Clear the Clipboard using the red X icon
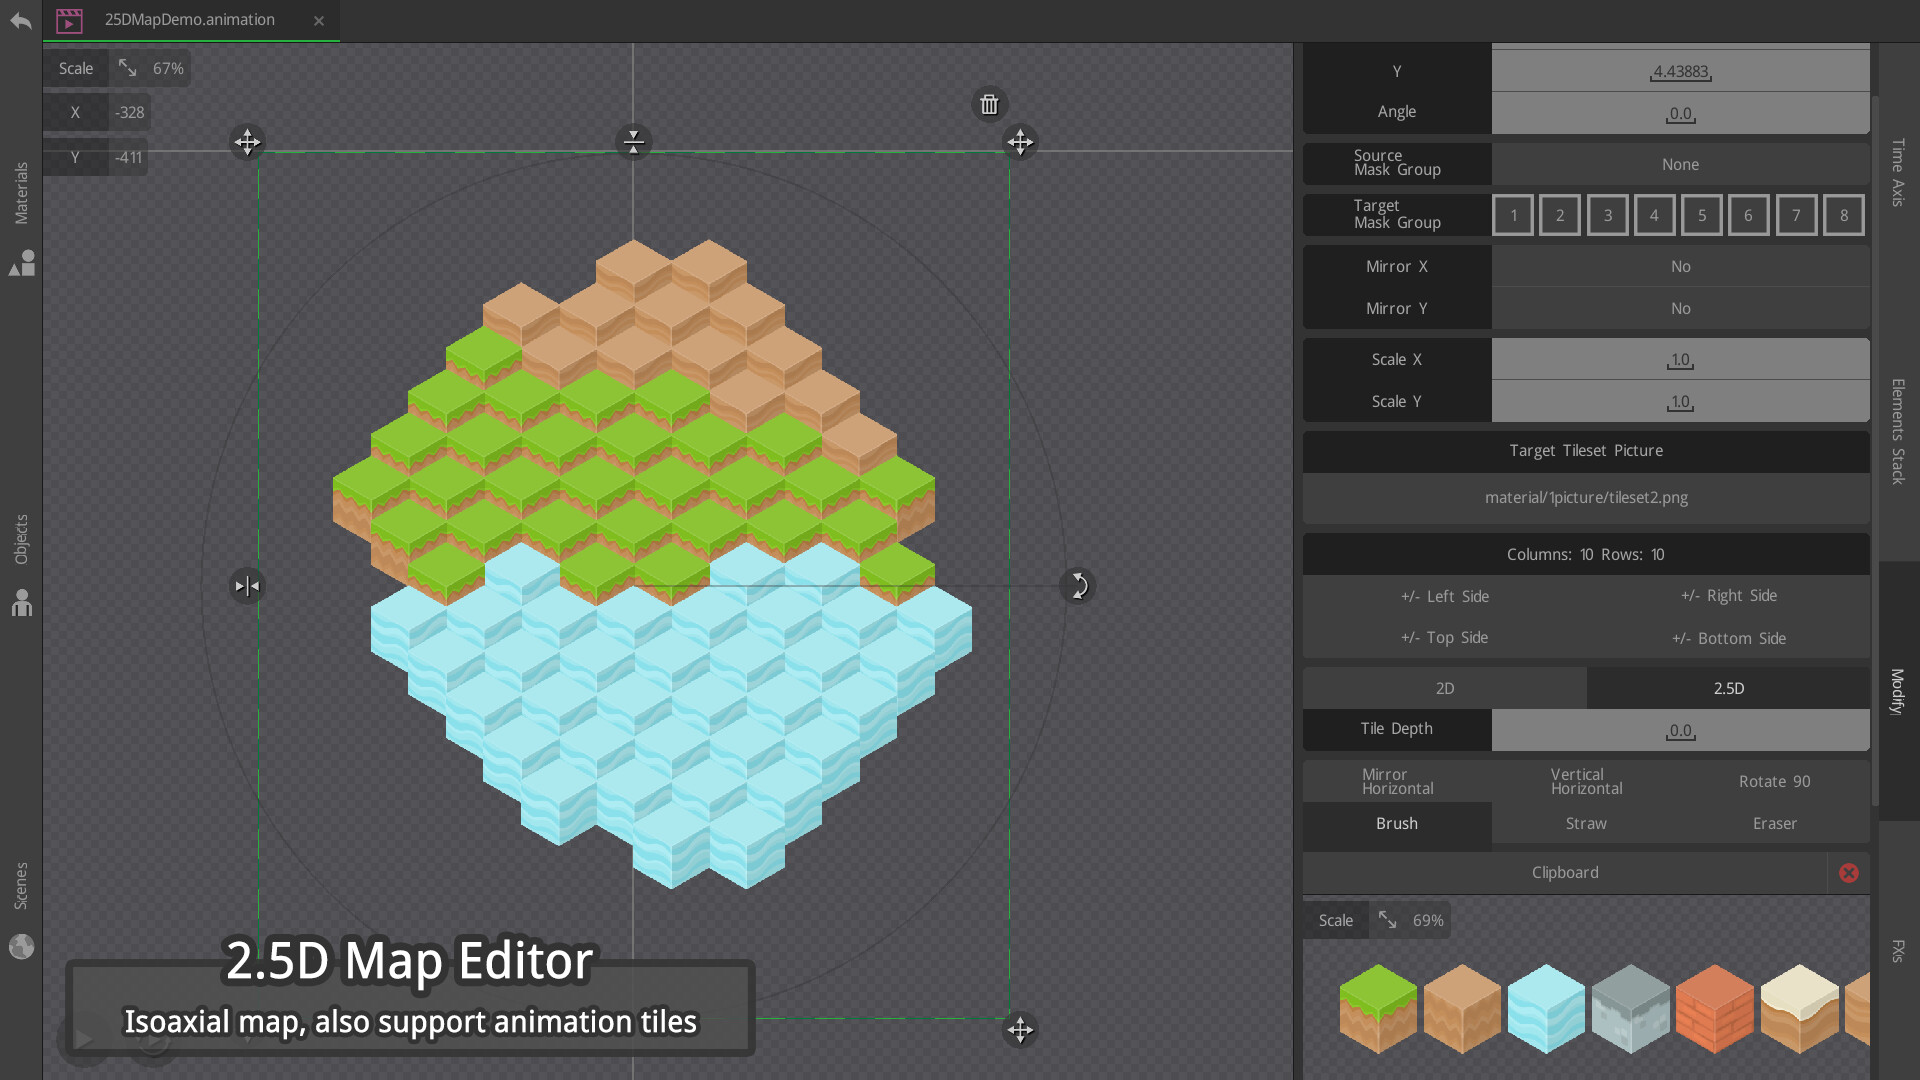This screenshot has width=1920, height=1080. (x=1848, y=873)
